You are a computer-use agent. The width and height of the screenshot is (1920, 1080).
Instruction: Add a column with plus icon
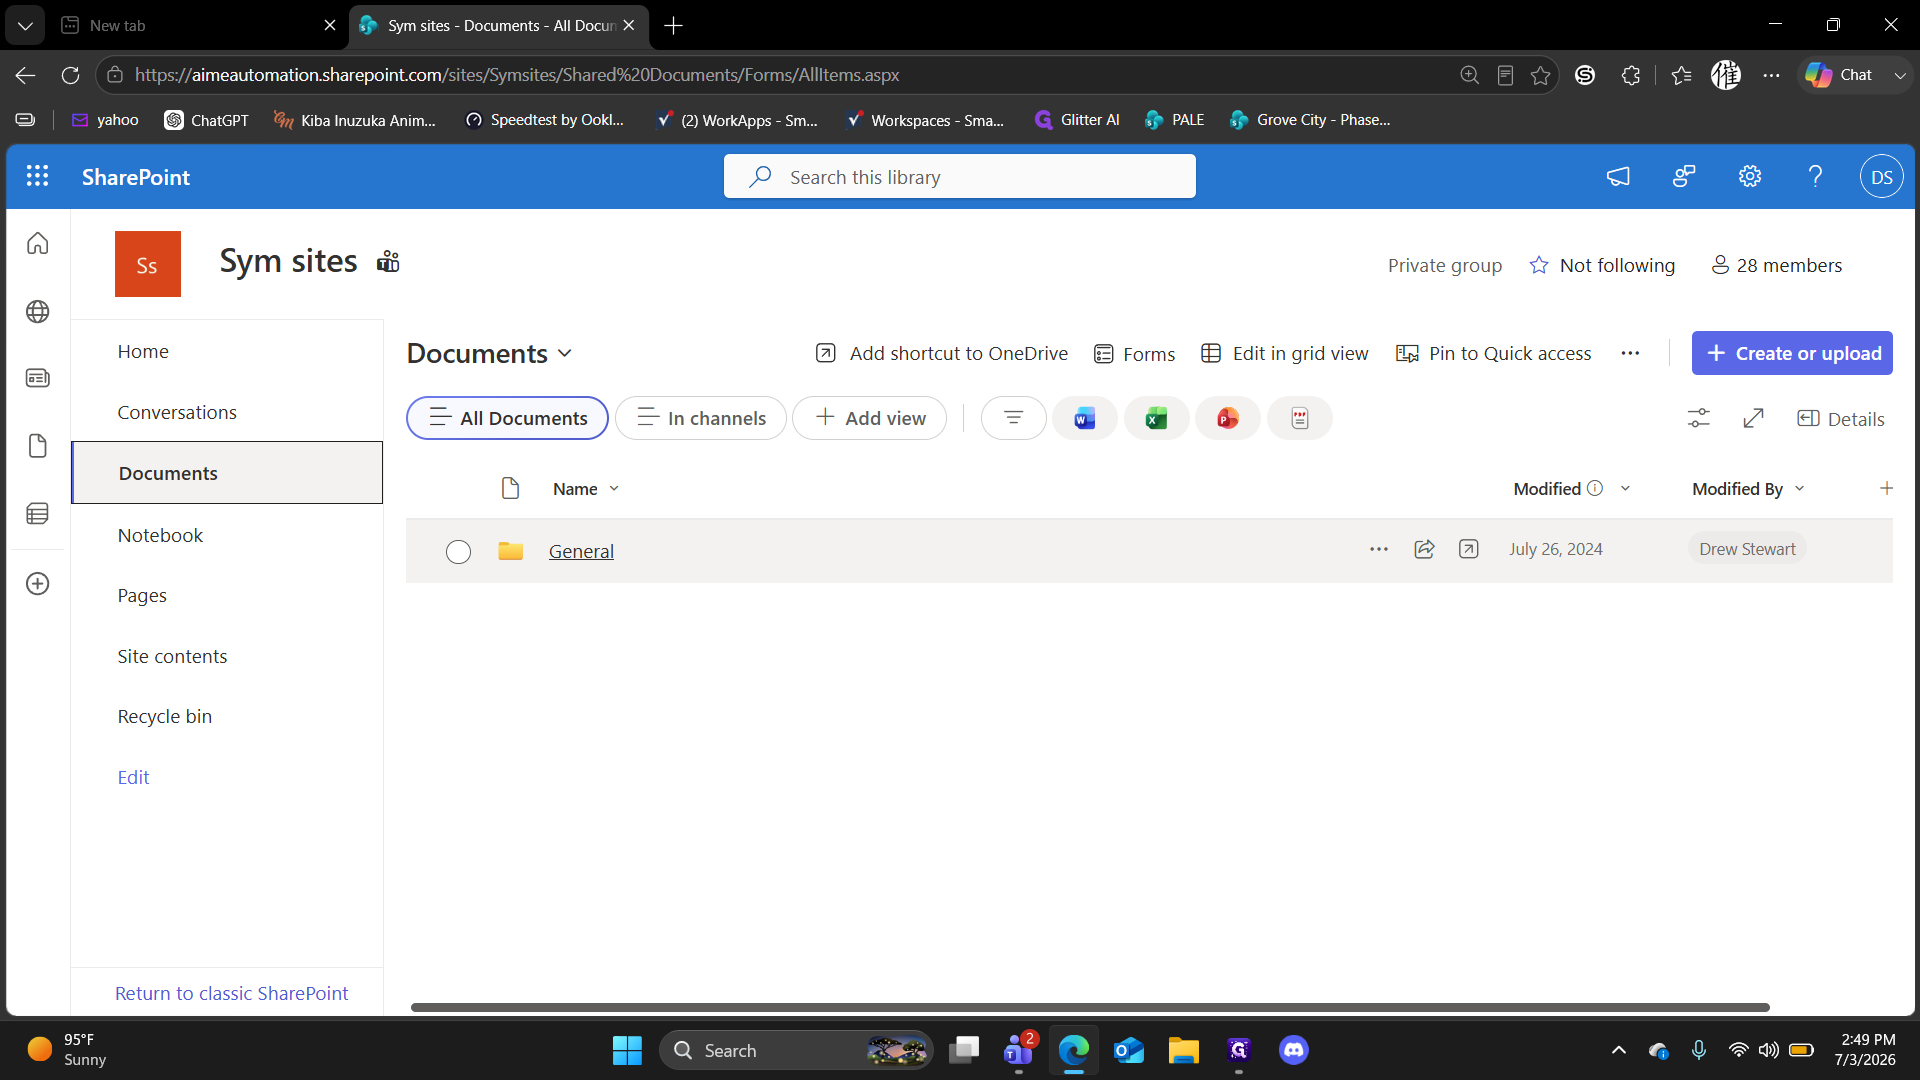point(1887,488)
